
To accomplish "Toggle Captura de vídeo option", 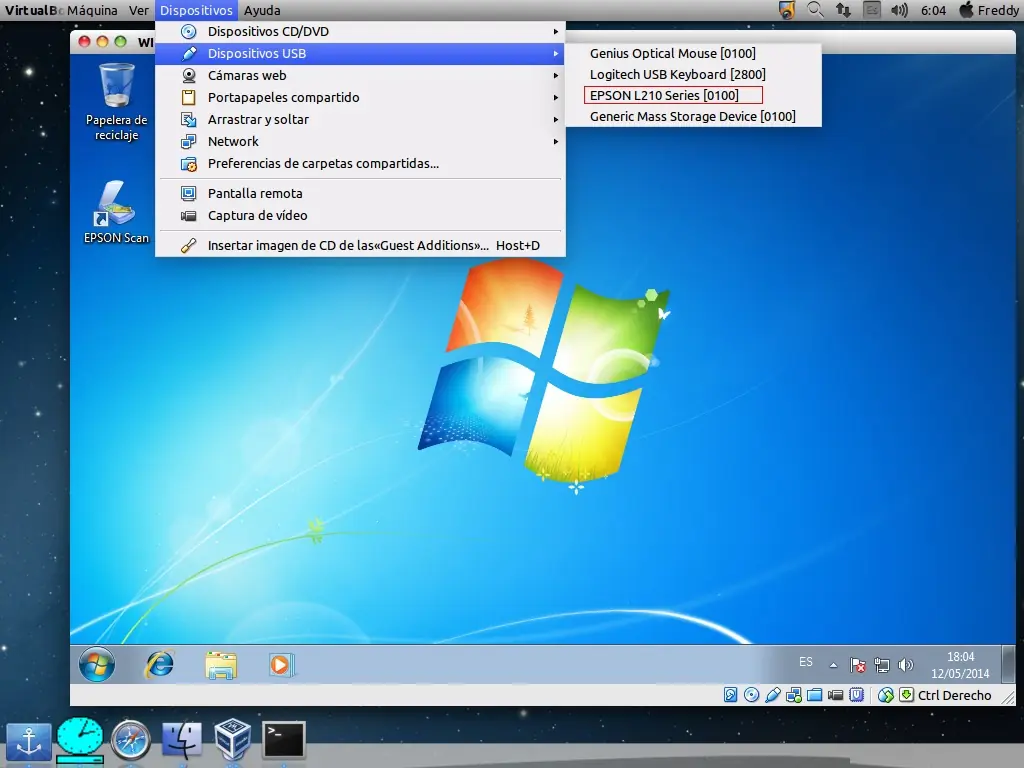I will 360,216.
